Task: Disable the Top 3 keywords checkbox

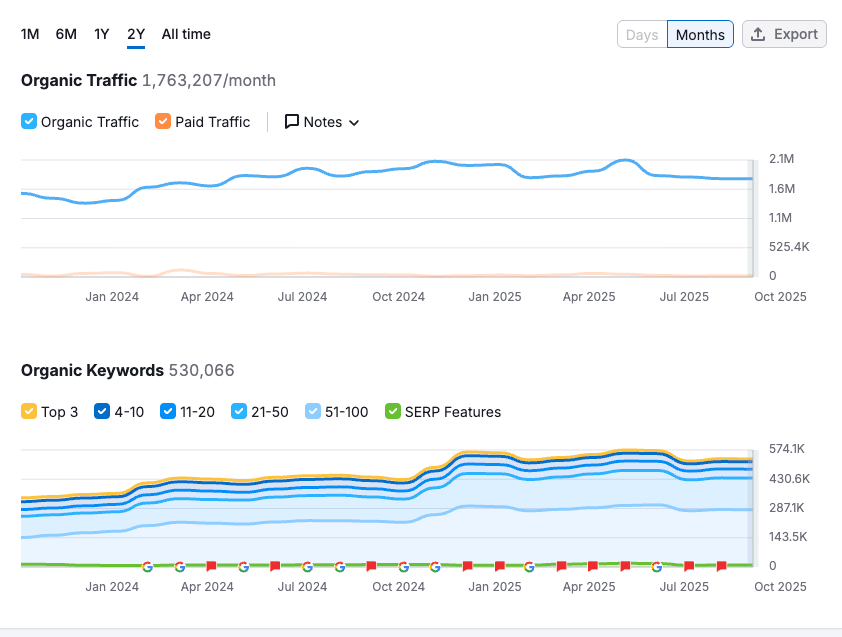Action: (29, 412)
